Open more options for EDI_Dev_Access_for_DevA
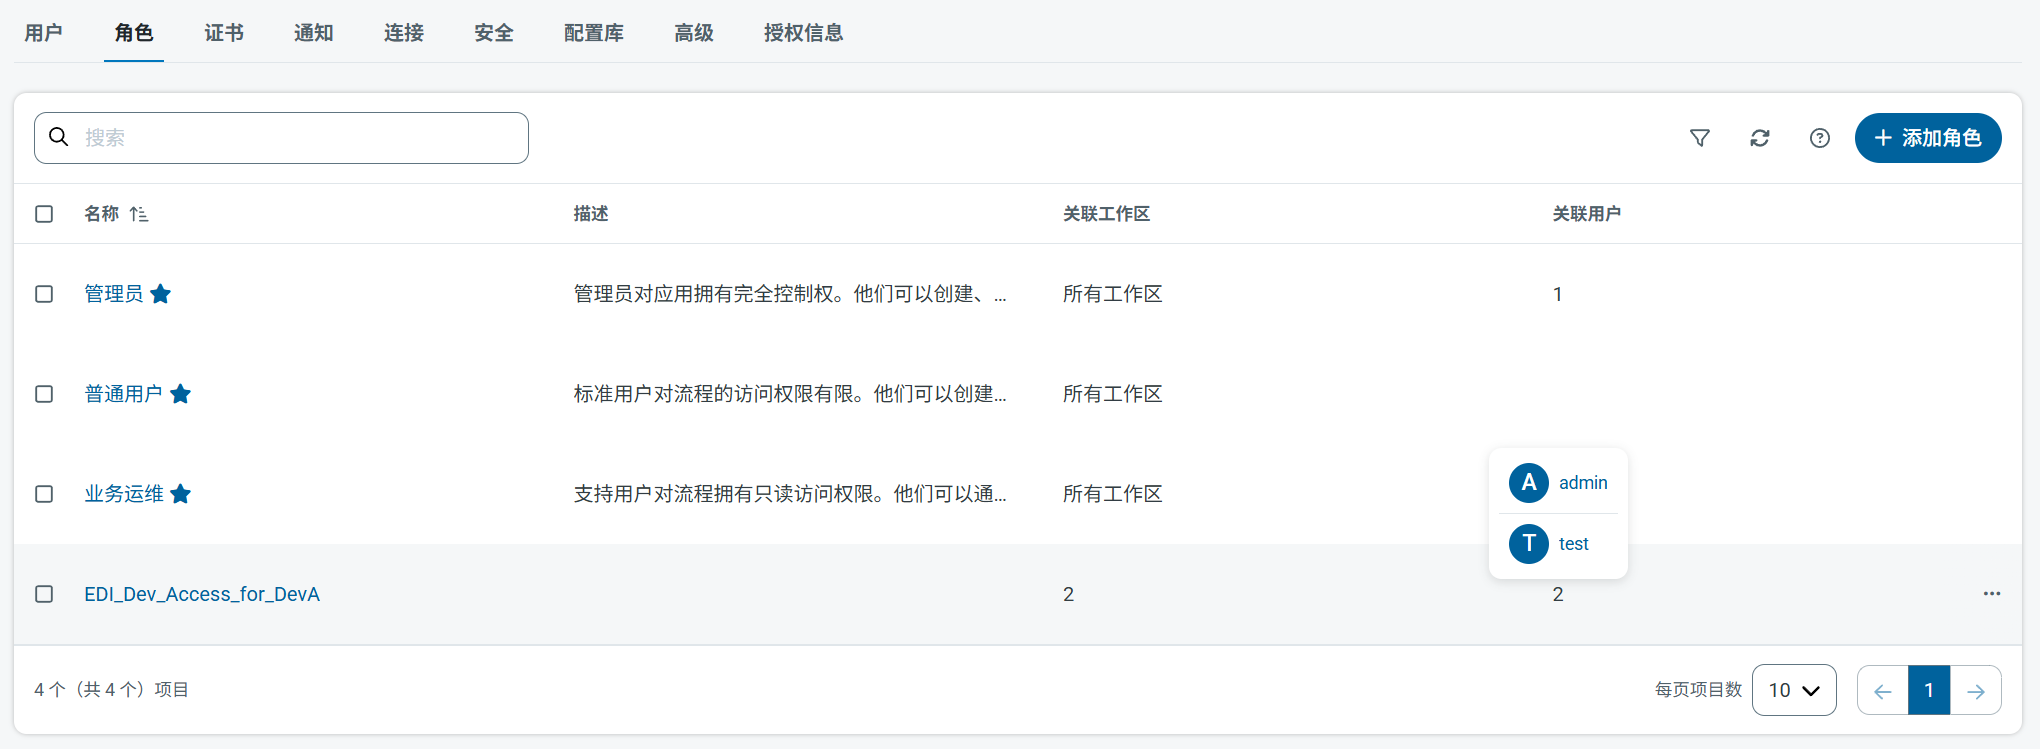The height and width of the screenshot is (749, 2040). pos(1991,594)
